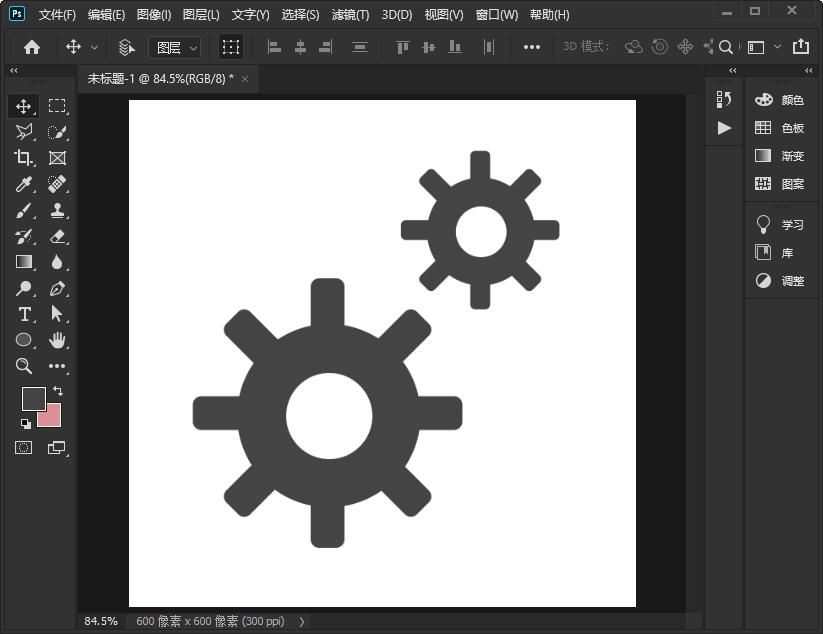Align horizontal centers

pos(300,47)
